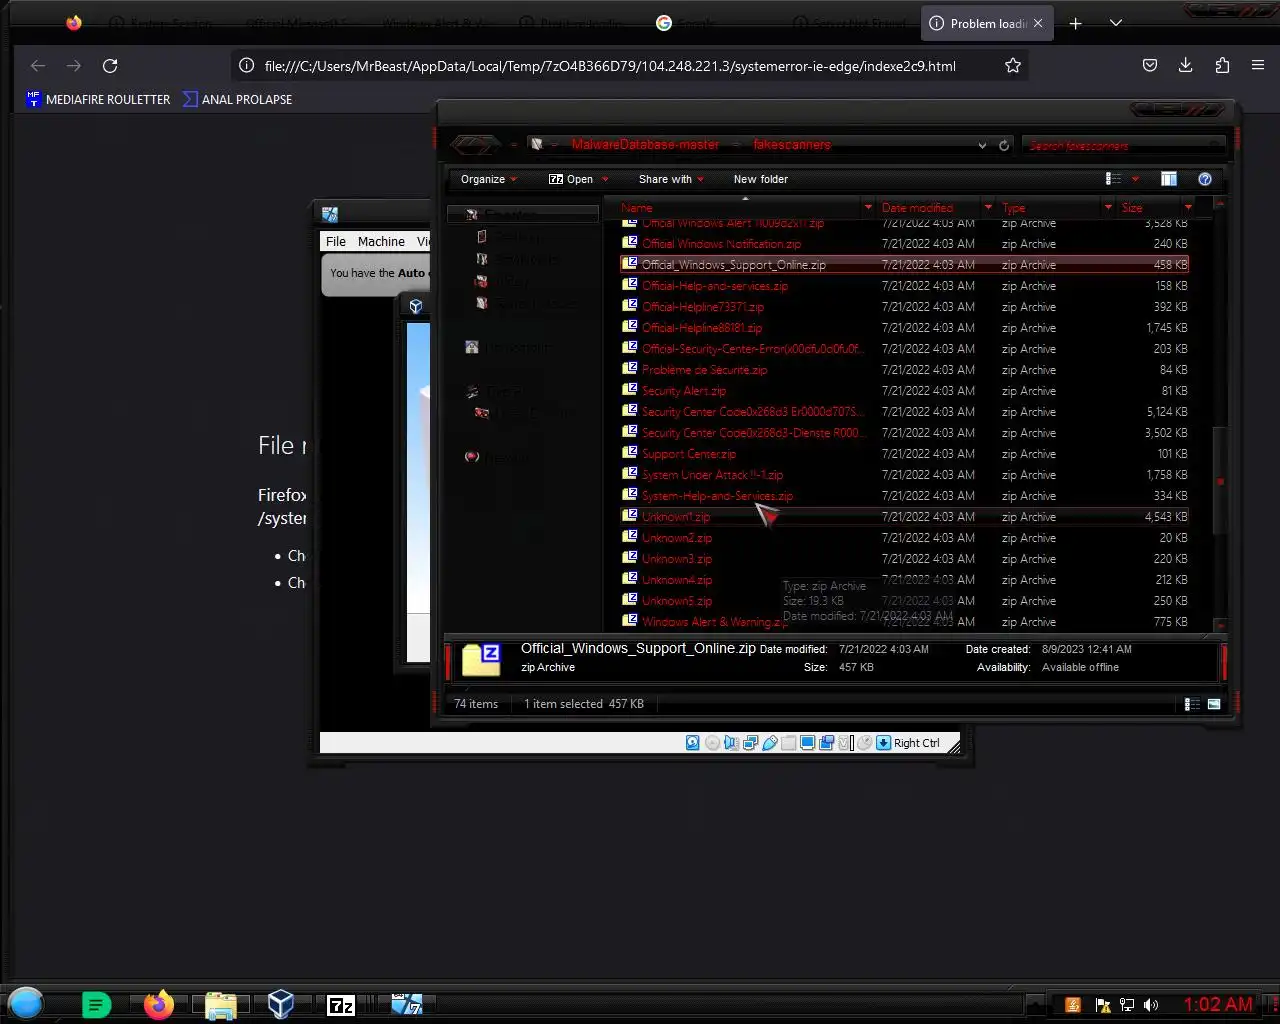Click Open with 7-Zip toolbar button

[x=571, y=179]
